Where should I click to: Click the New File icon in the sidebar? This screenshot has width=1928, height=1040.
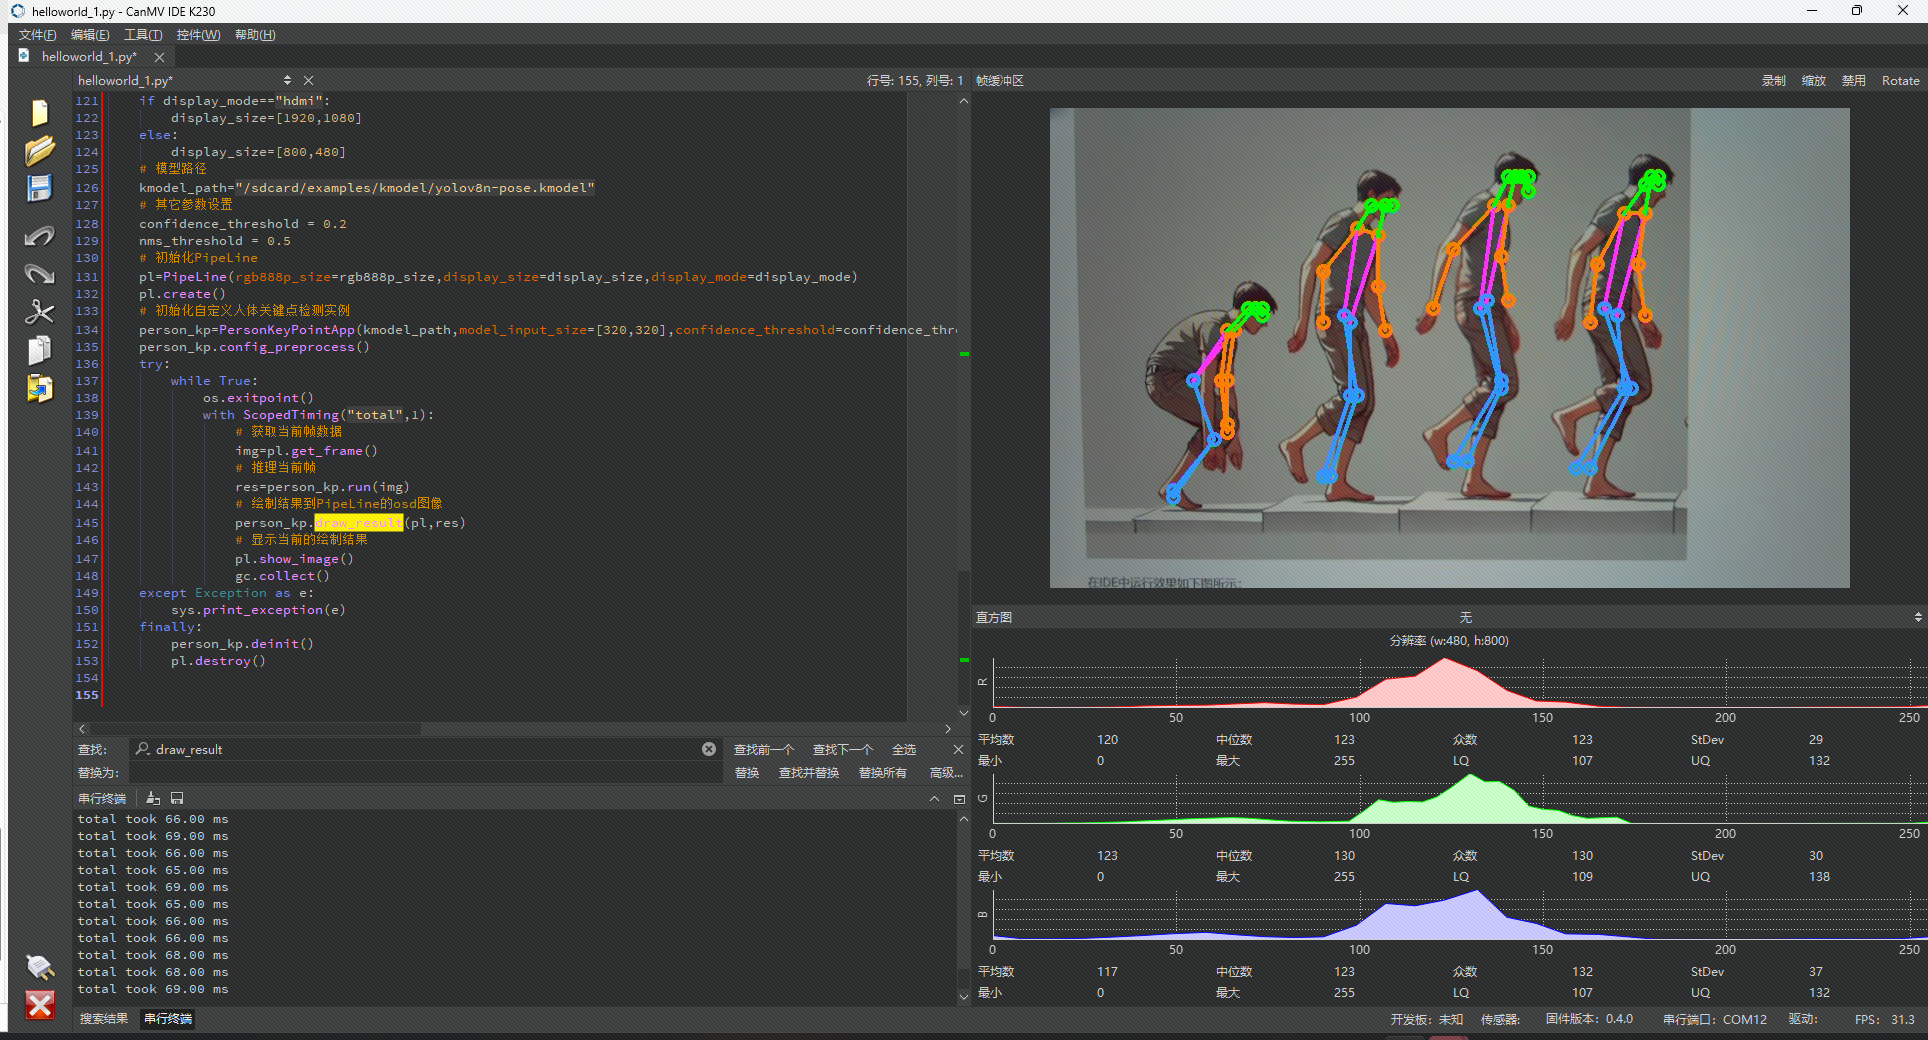click(39, 113)
